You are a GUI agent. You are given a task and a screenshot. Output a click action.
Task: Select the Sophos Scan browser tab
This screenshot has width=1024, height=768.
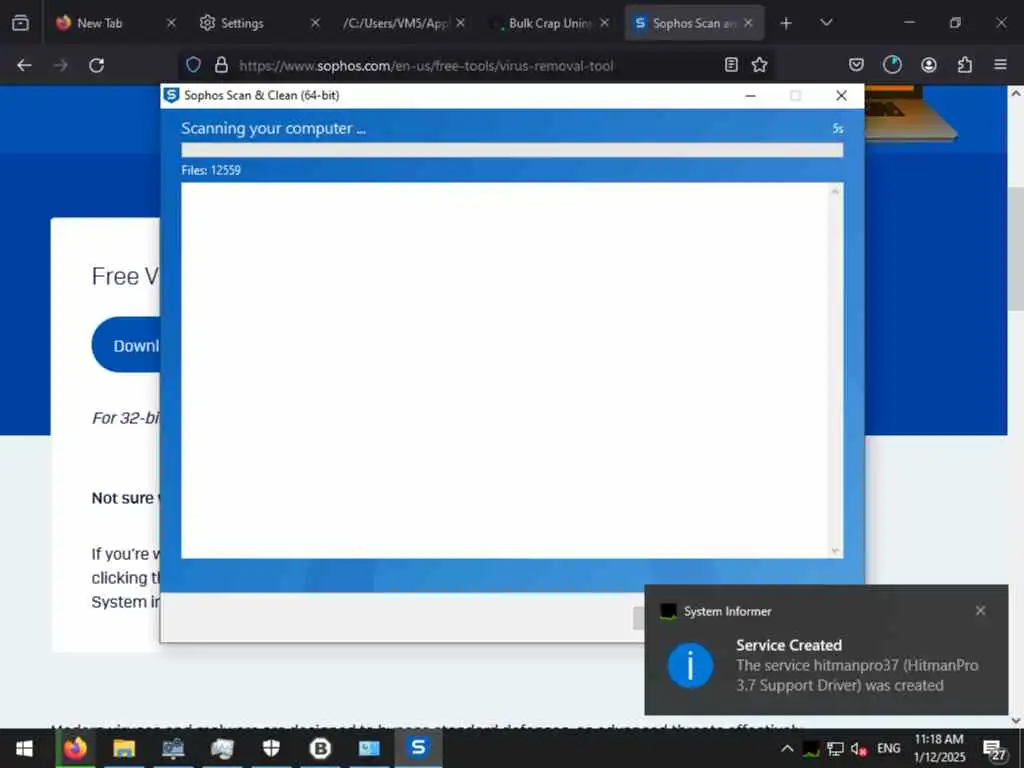694,23
